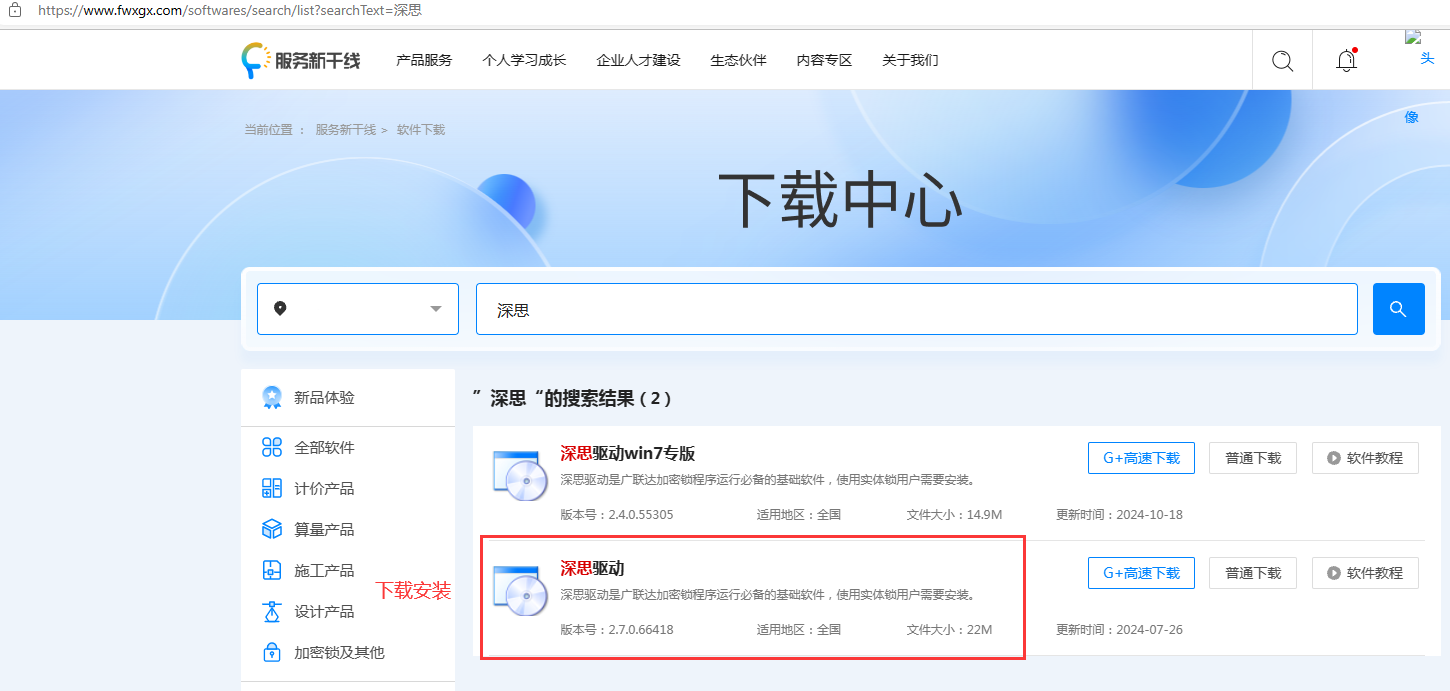Click the 文件大小：14.9M text
The width and height of the screenshot is (1450, 691).
[954, 515]
